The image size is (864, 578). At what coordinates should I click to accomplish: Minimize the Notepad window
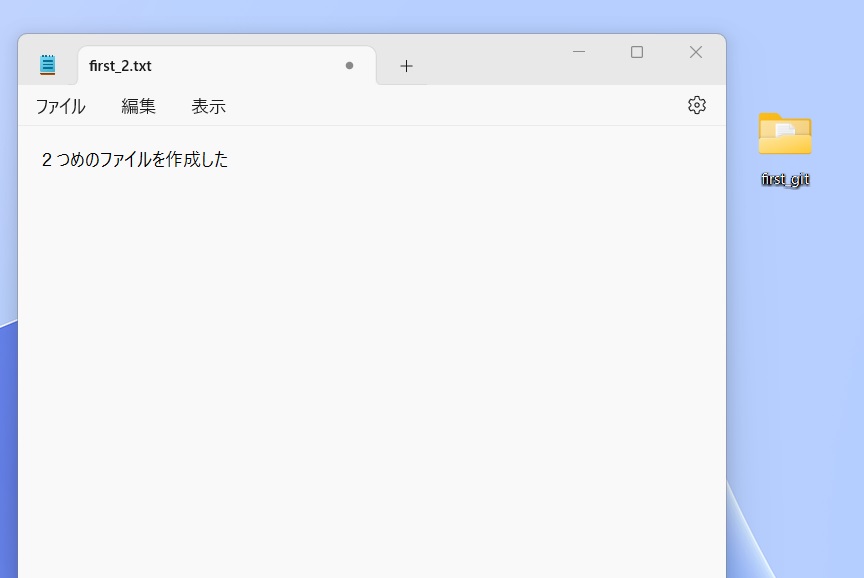578,52
